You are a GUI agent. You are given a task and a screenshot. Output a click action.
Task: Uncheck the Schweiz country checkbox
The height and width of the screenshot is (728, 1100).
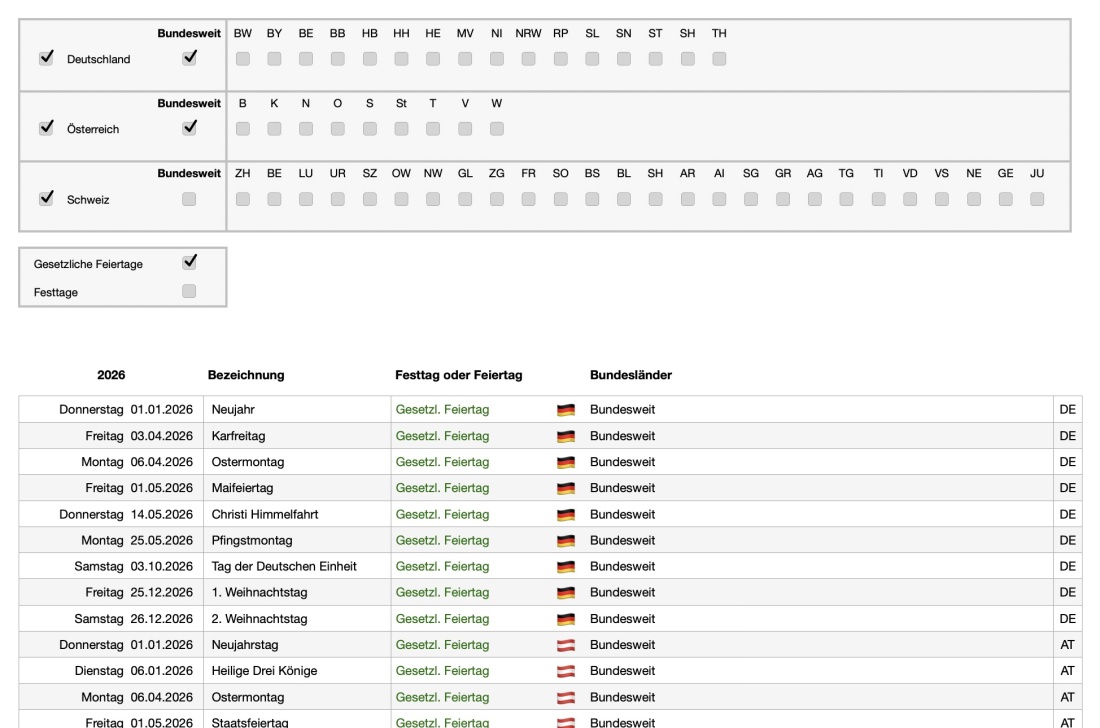pyautogui.click(x=45, y=198)
